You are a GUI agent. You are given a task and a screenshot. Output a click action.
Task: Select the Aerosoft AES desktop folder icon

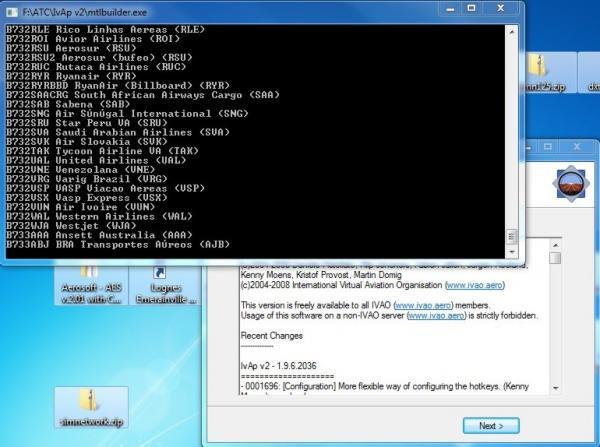click(x=91, y=285)
